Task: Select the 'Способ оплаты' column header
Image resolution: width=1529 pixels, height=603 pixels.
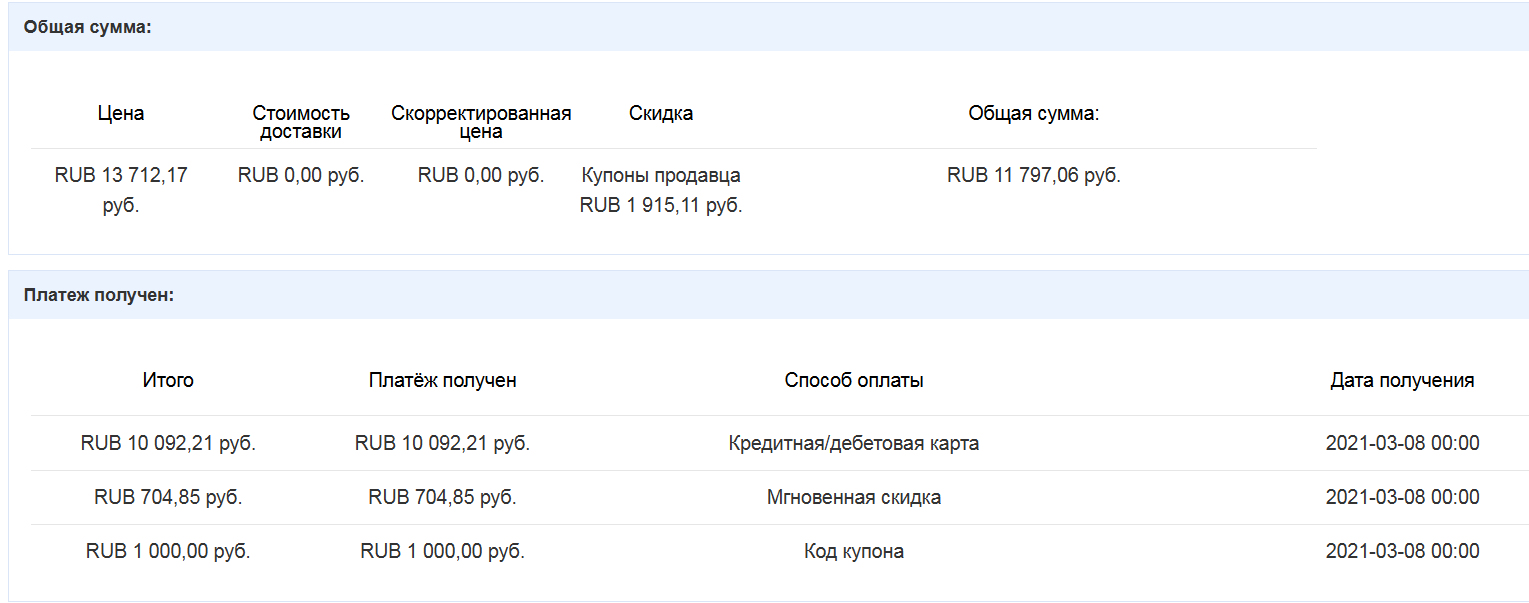Action: click(854, 380)
